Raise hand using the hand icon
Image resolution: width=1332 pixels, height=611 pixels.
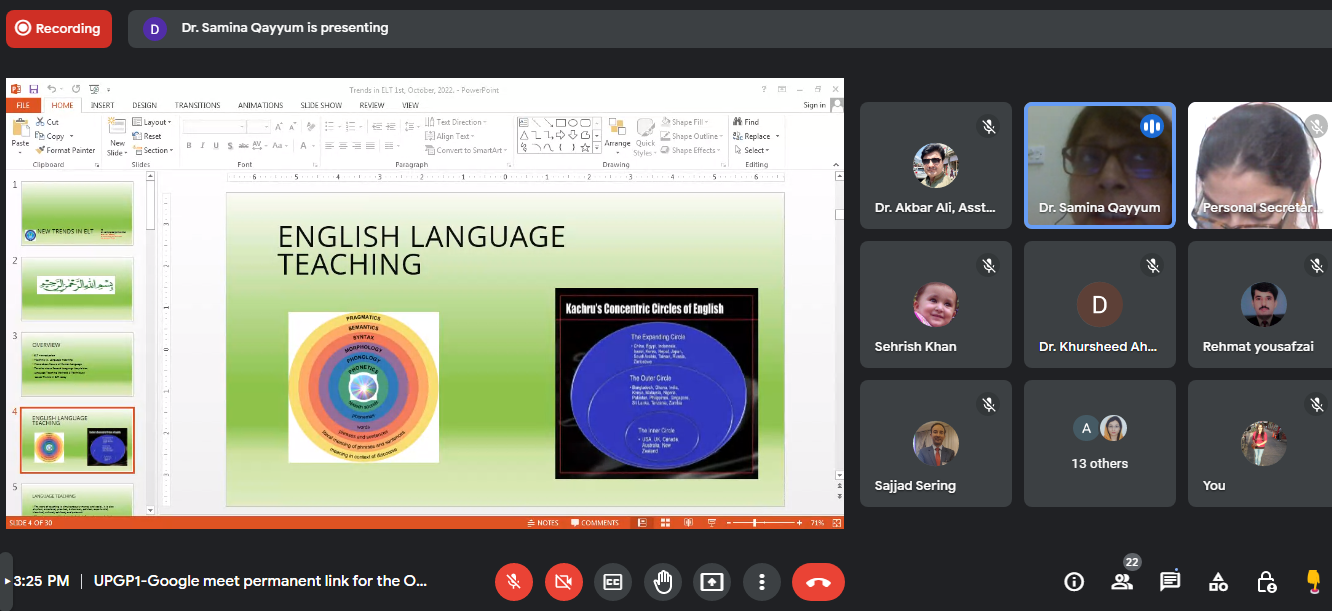662,581
